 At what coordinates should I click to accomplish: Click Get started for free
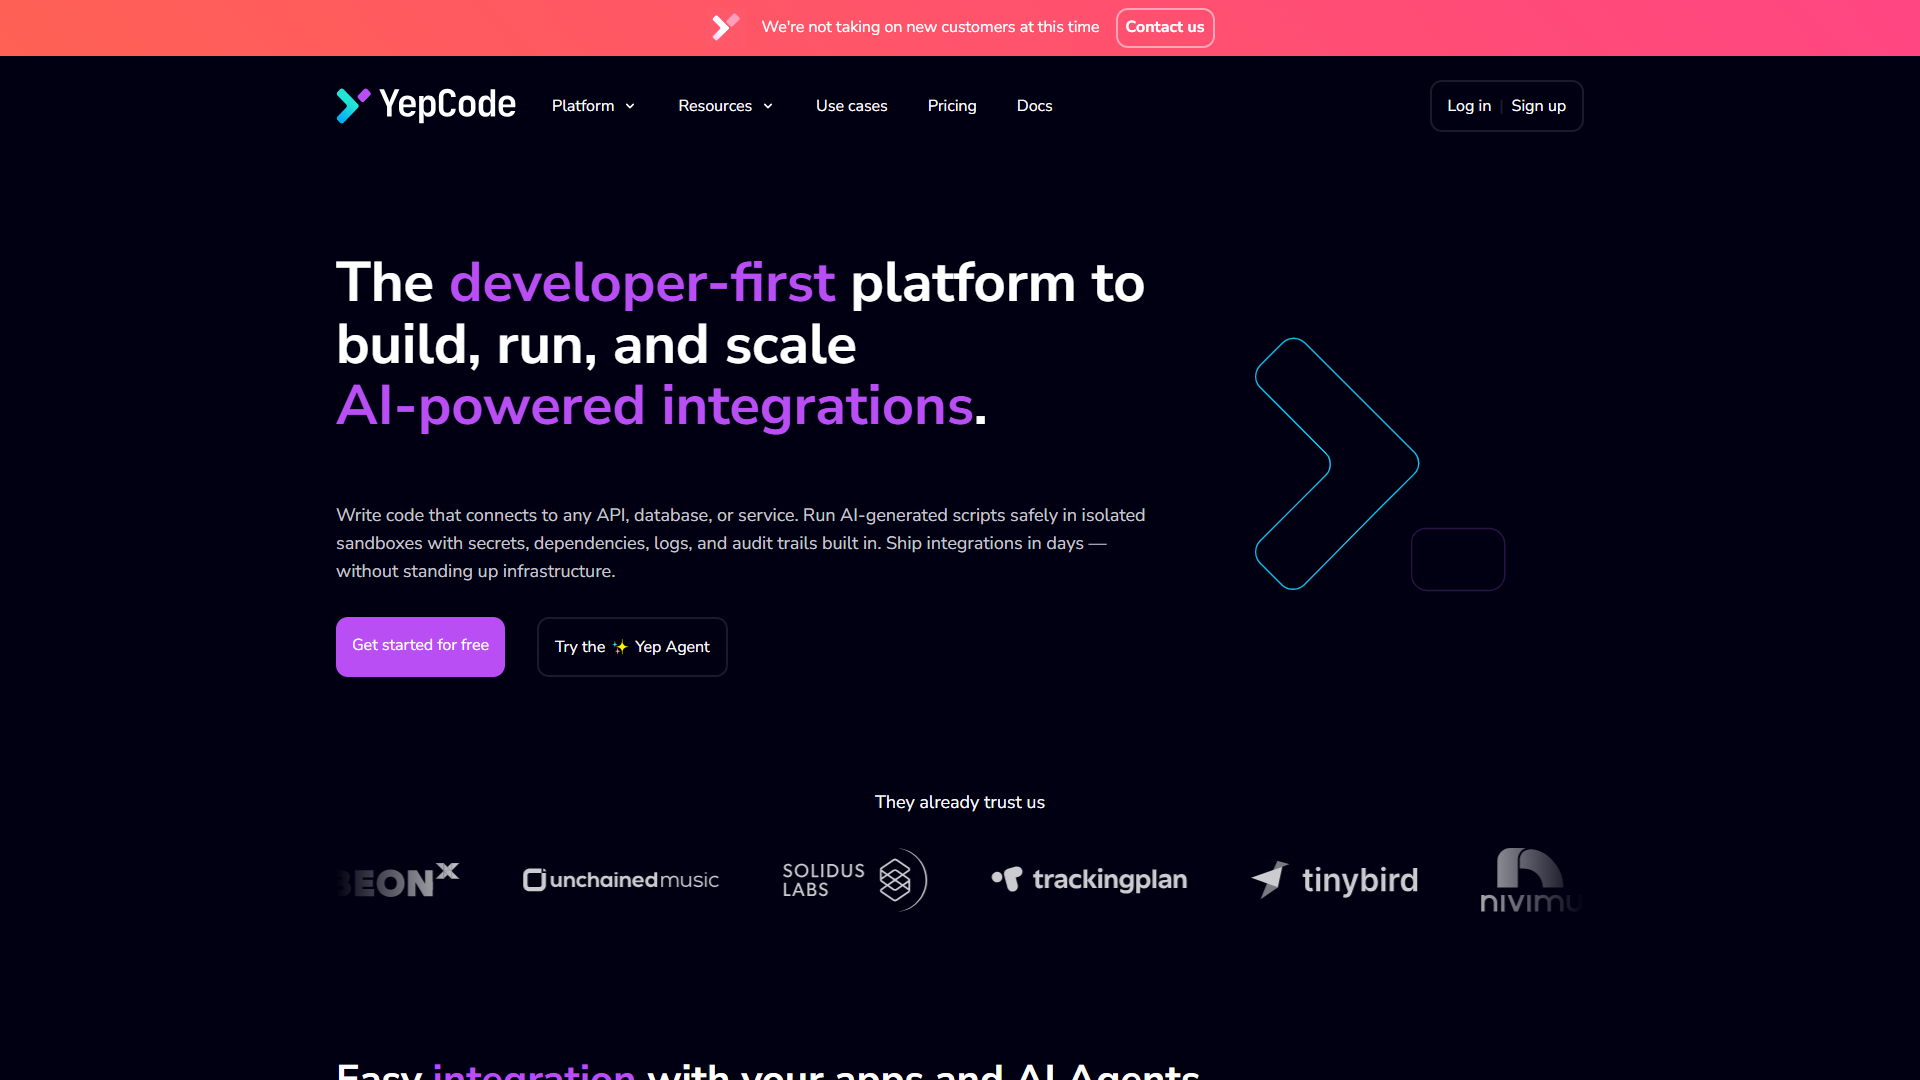(420, 646)
